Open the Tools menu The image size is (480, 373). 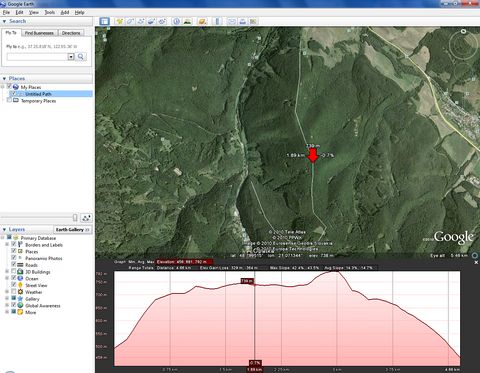click(50, 12)
